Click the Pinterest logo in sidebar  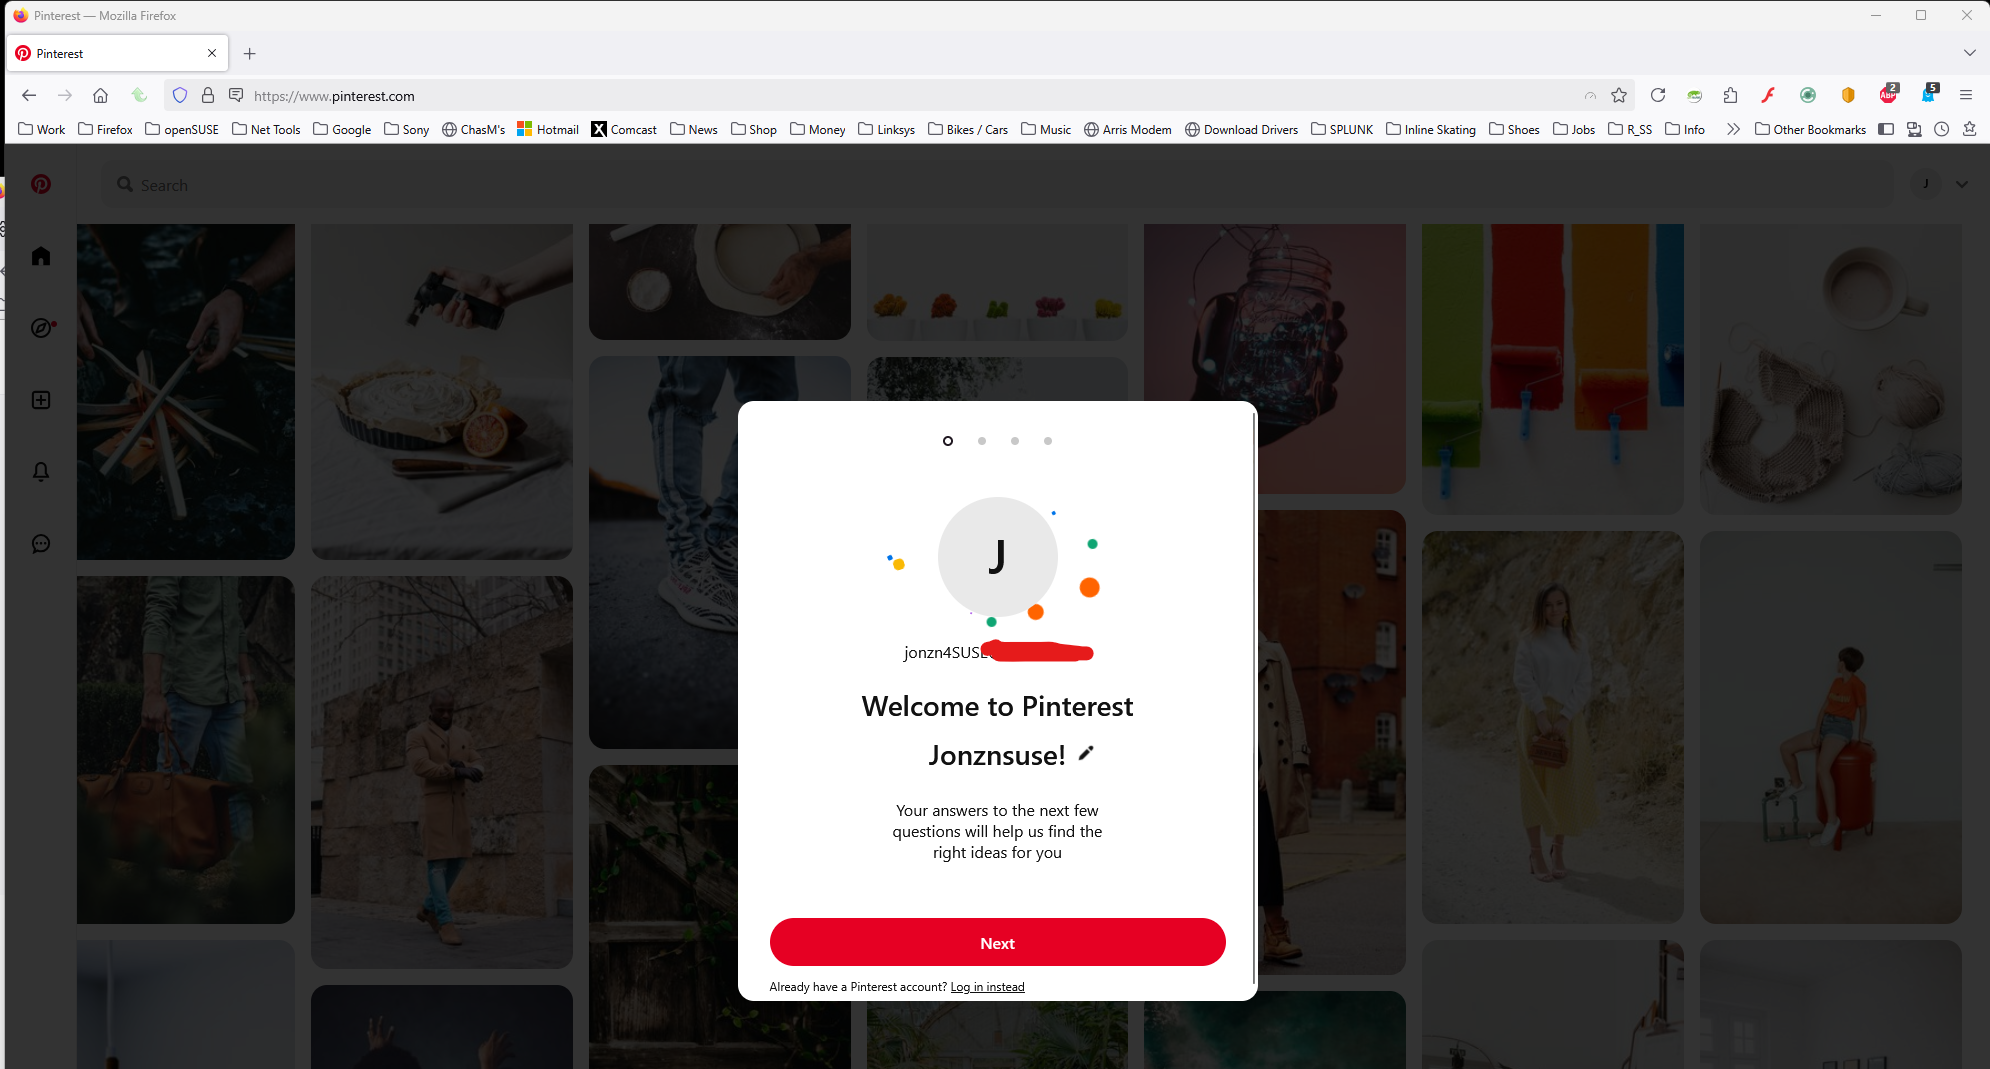pyautogui.click(x=41, y=185)
